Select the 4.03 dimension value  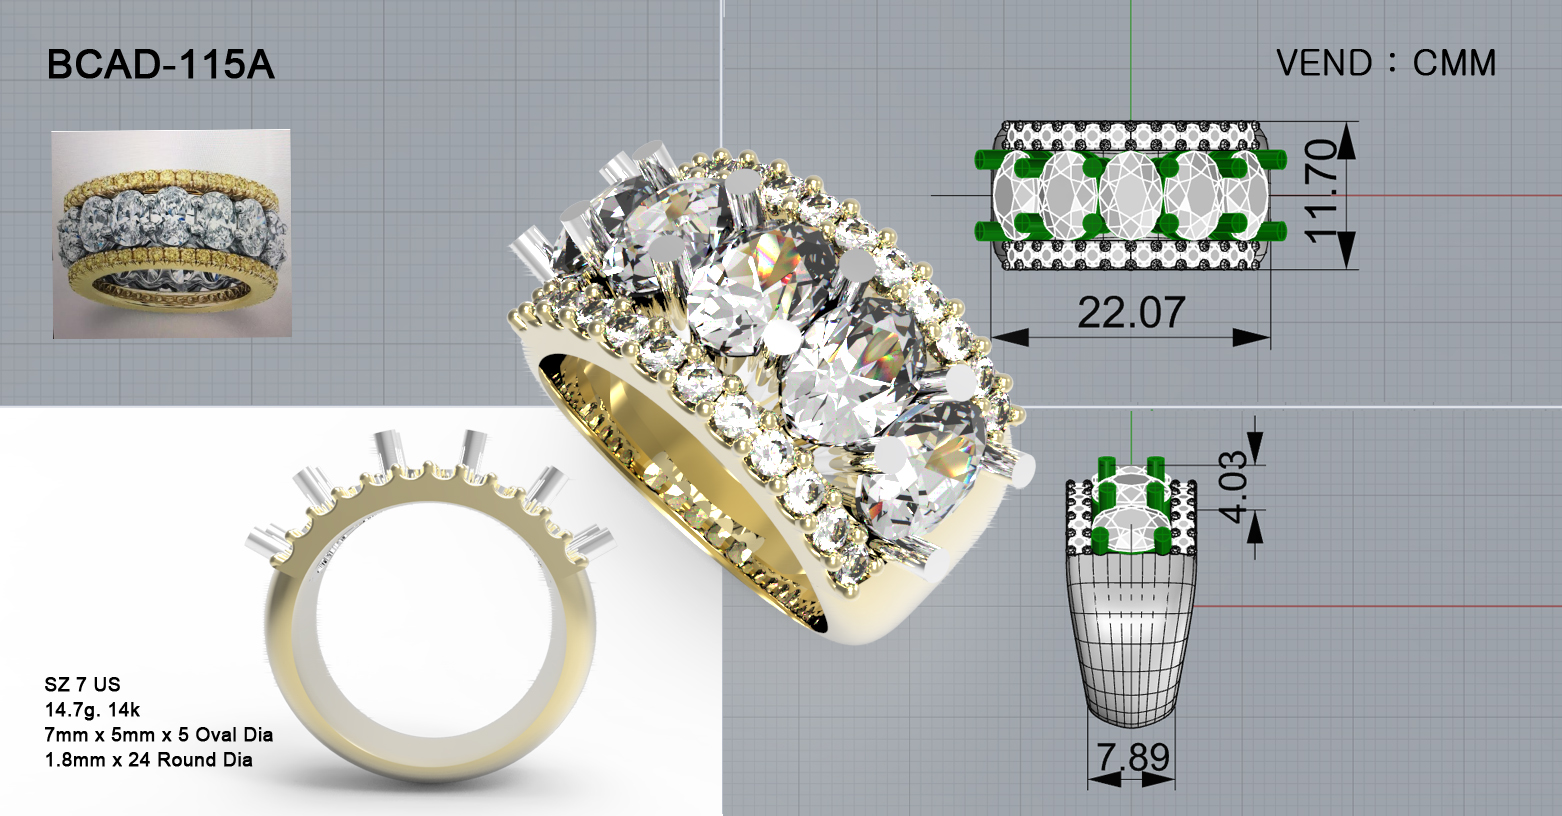coord(1232,487)
